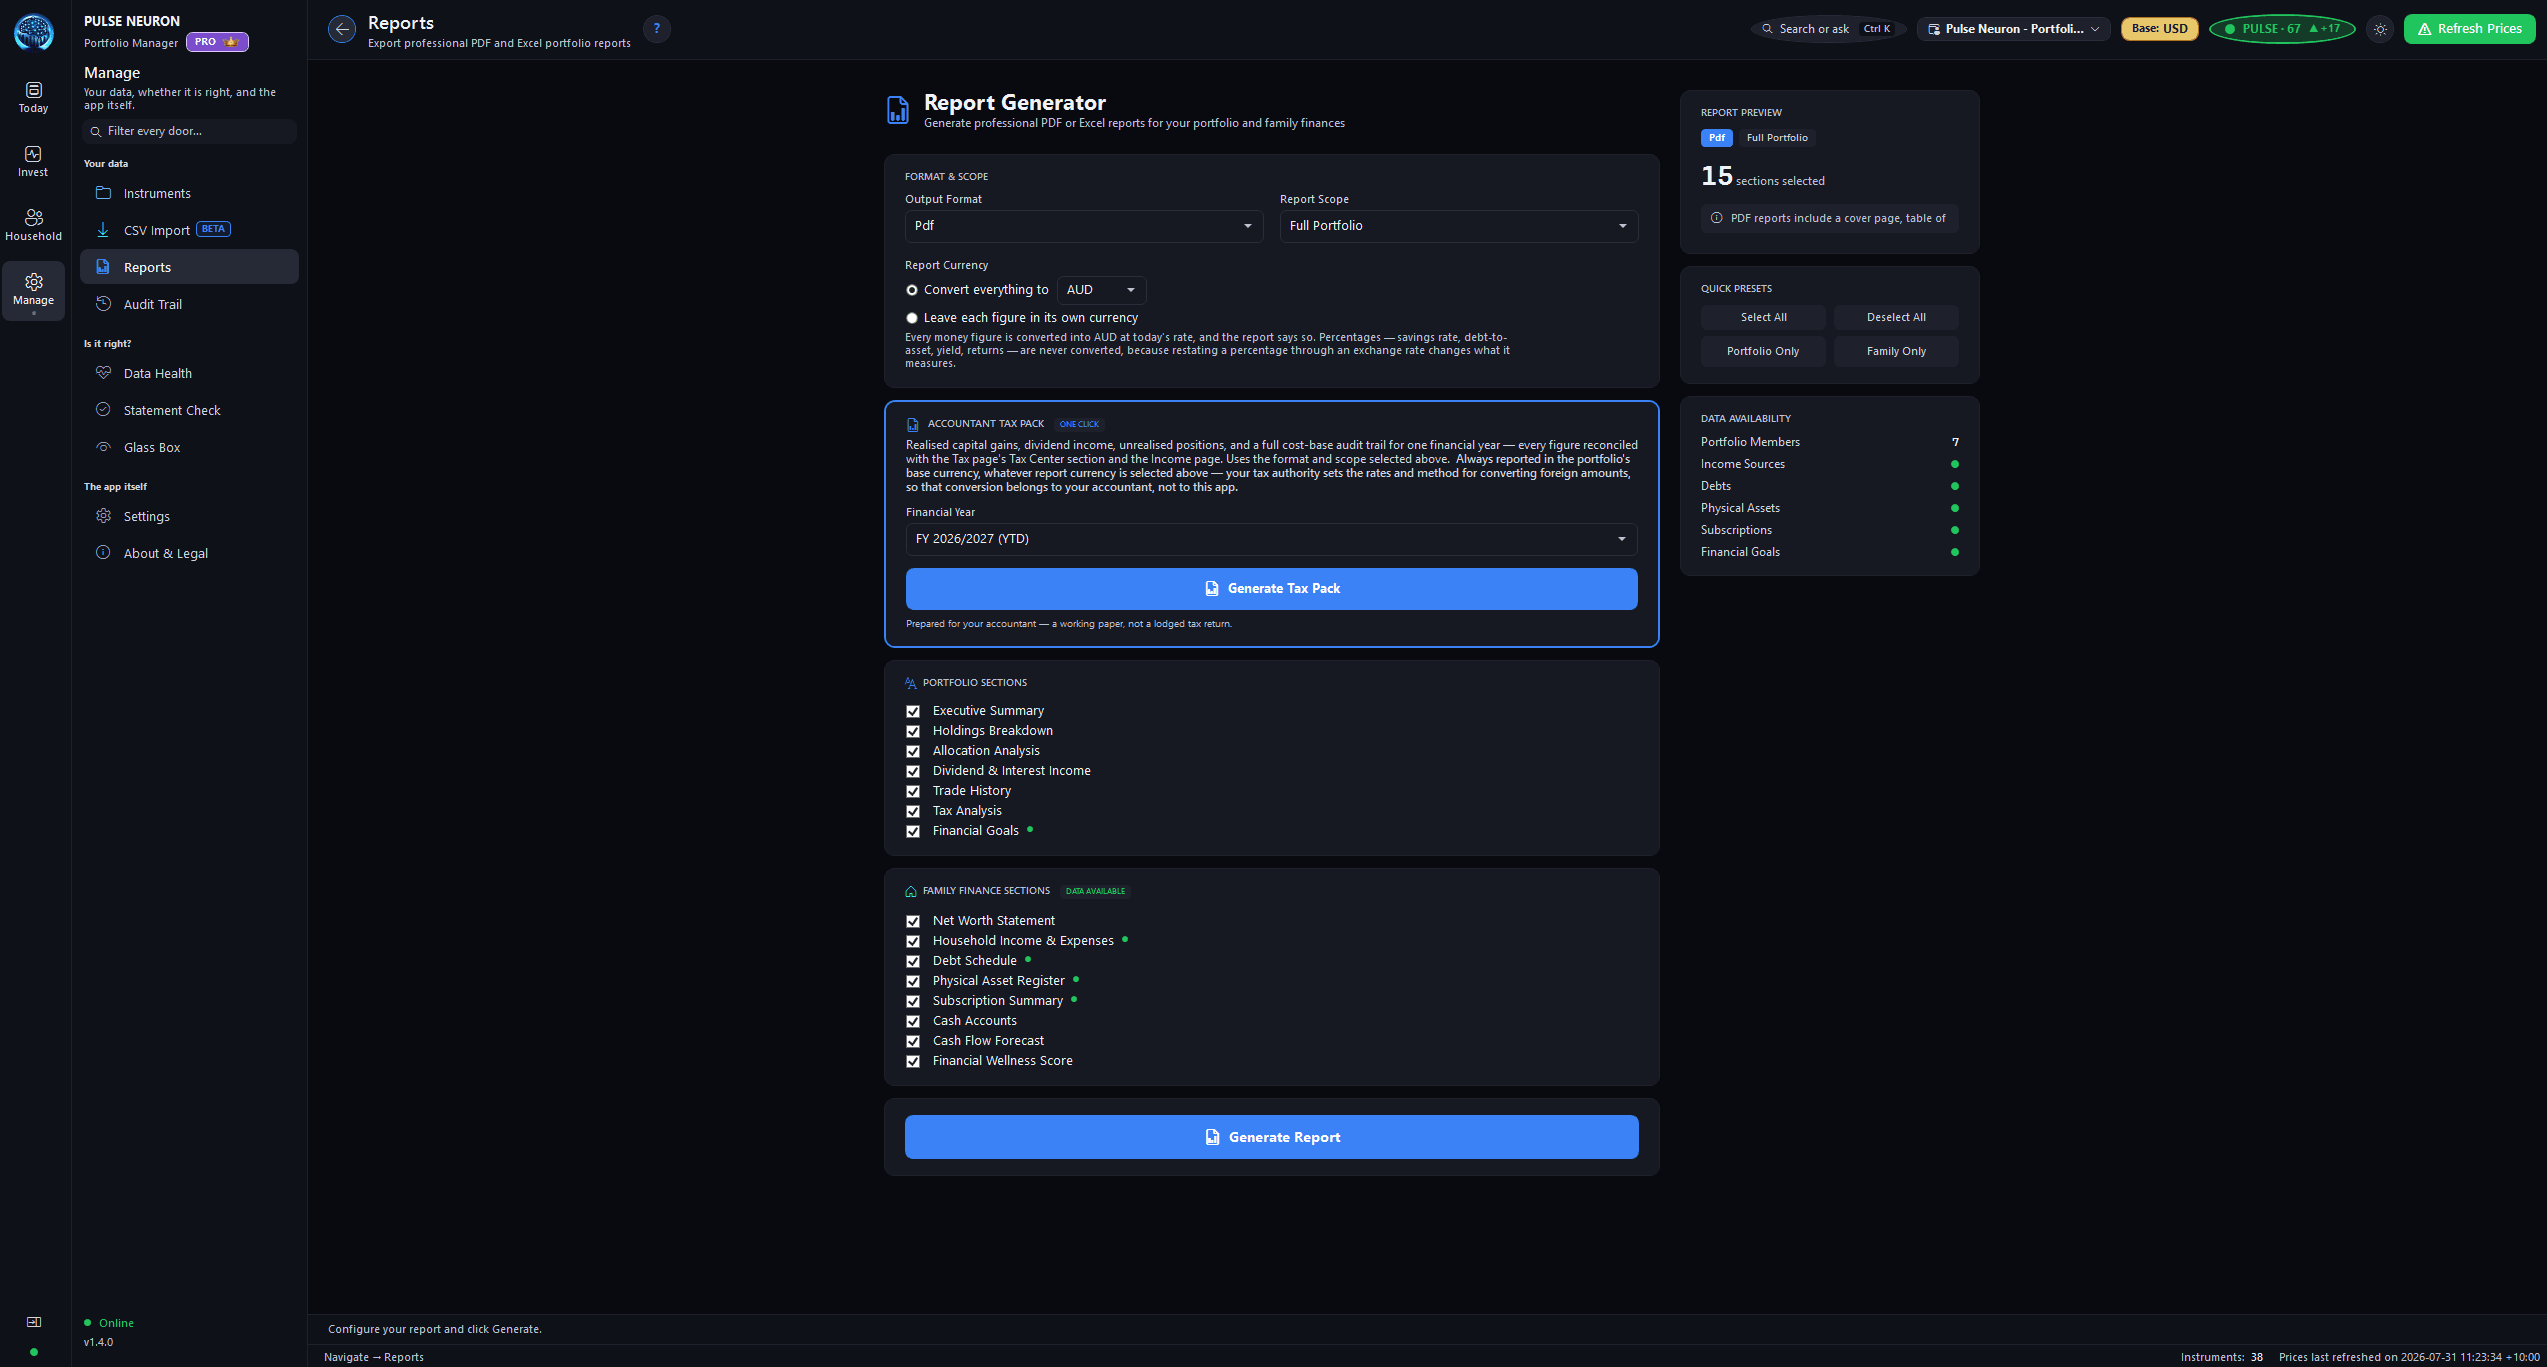Click the Data Health heart icon

[x=103, y=373]
